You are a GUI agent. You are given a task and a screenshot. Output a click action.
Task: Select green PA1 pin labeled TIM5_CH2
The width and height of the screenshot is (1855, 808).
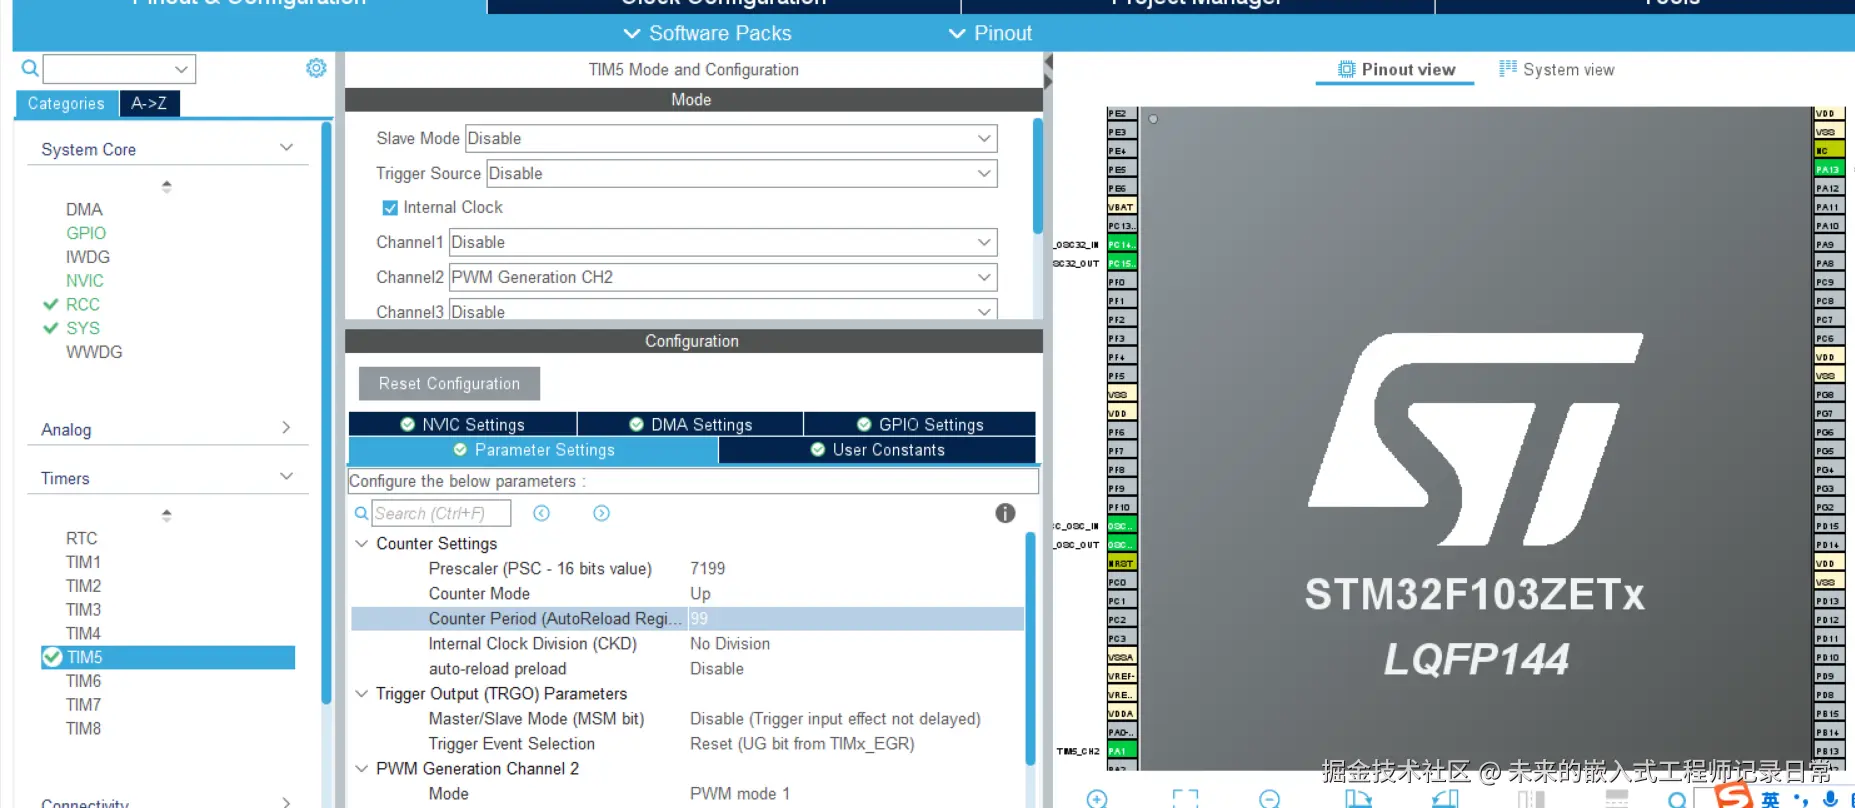(1121, 750)
